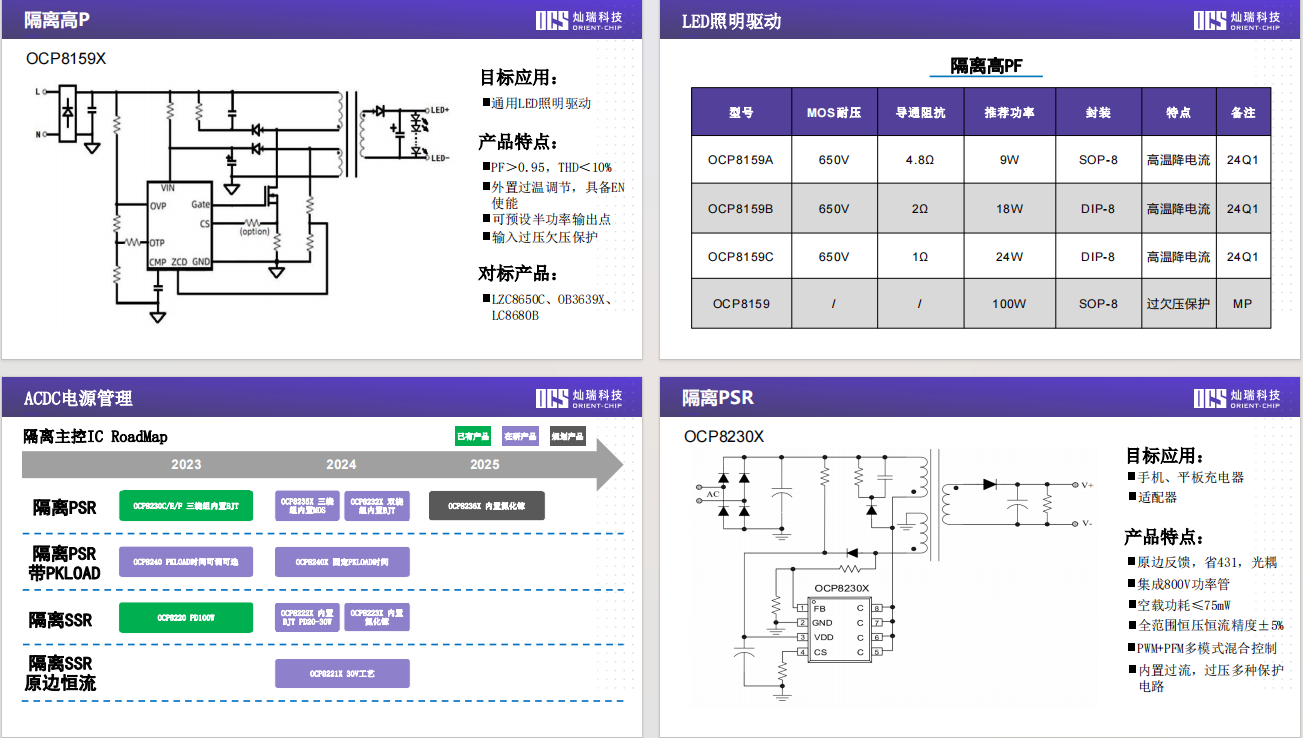This screenshot has width=1303, height=738.
Task: Click the 隔离PSR带PKLOAD row label
Action: click(x=65, y=563)
